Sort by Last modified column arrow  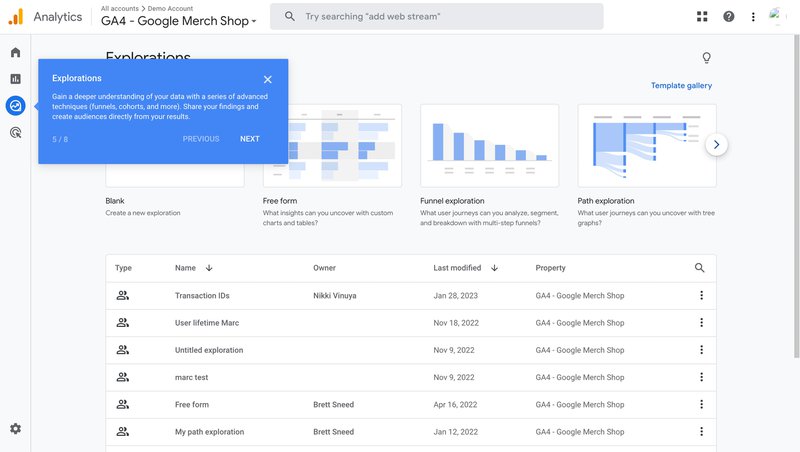point(495,268)
